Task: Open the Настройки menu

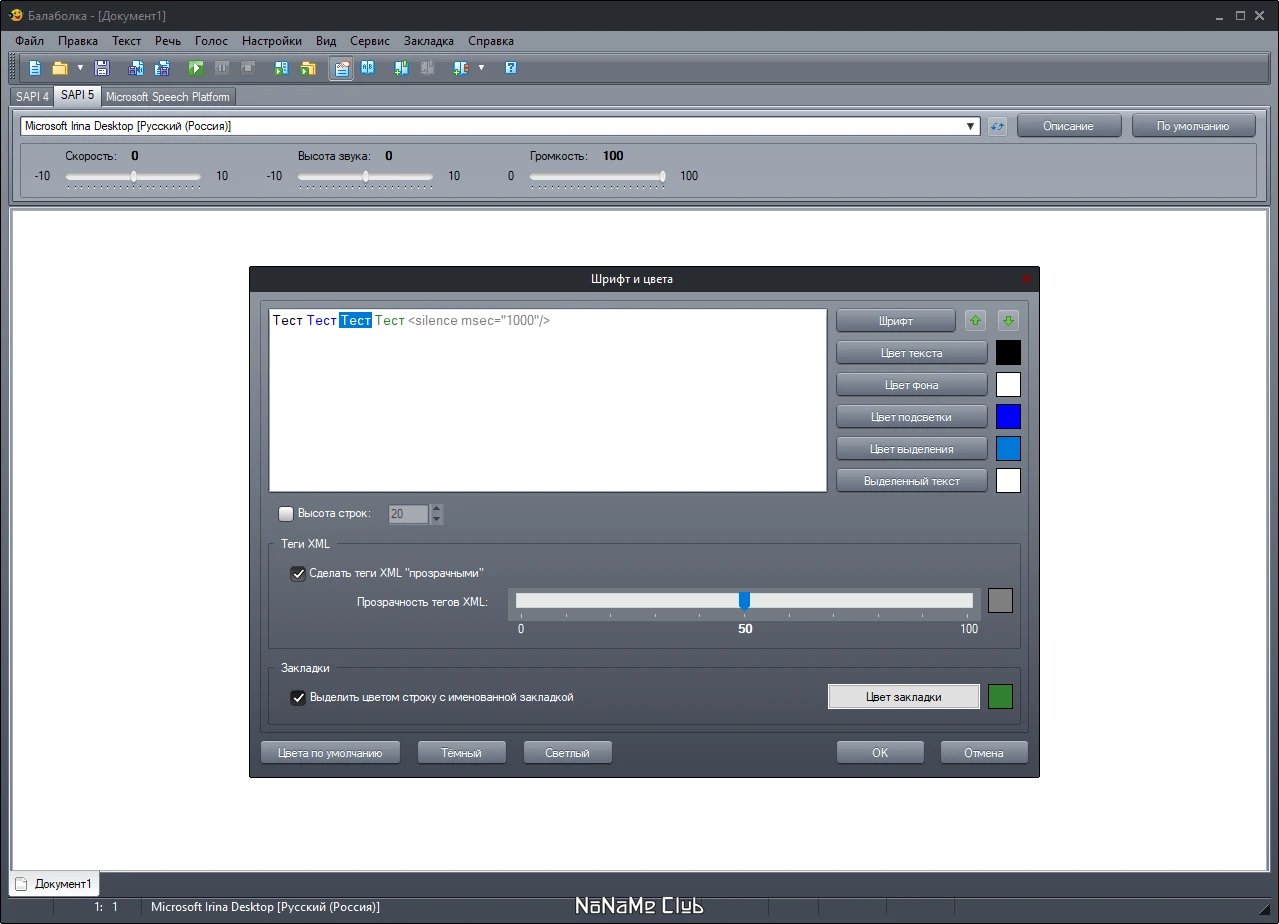Action: click(x=271, y=41)
